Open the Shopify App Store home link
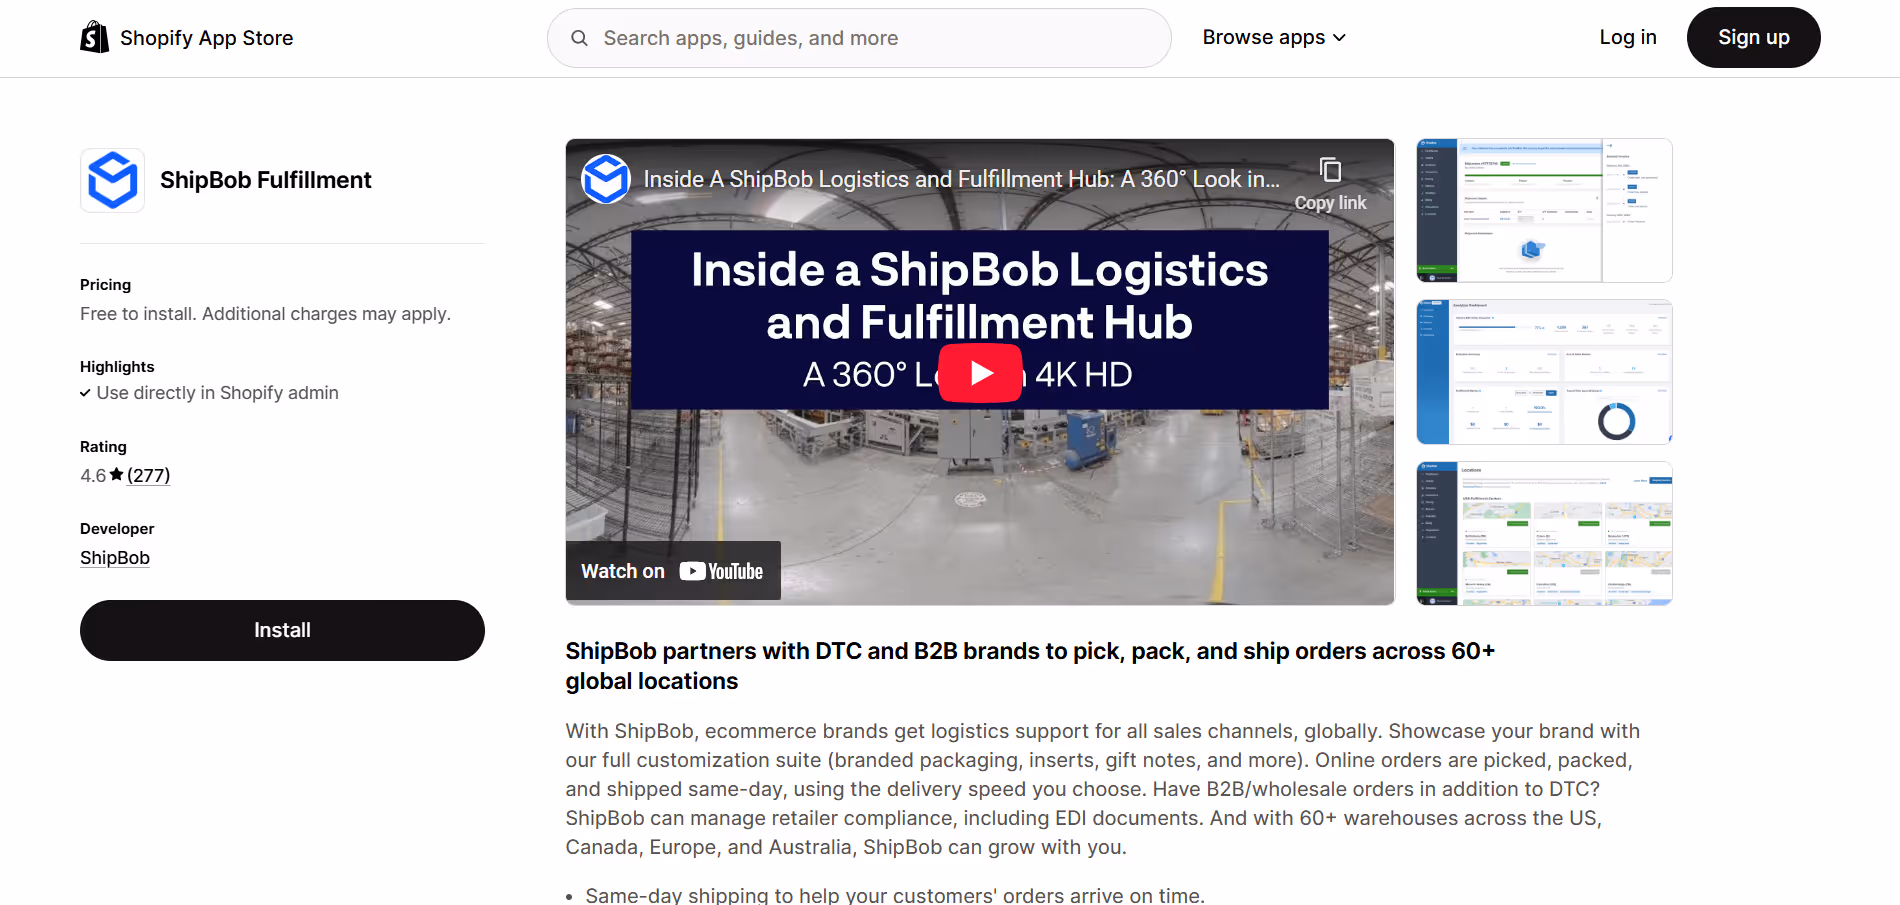 click(x=187, y=37)
